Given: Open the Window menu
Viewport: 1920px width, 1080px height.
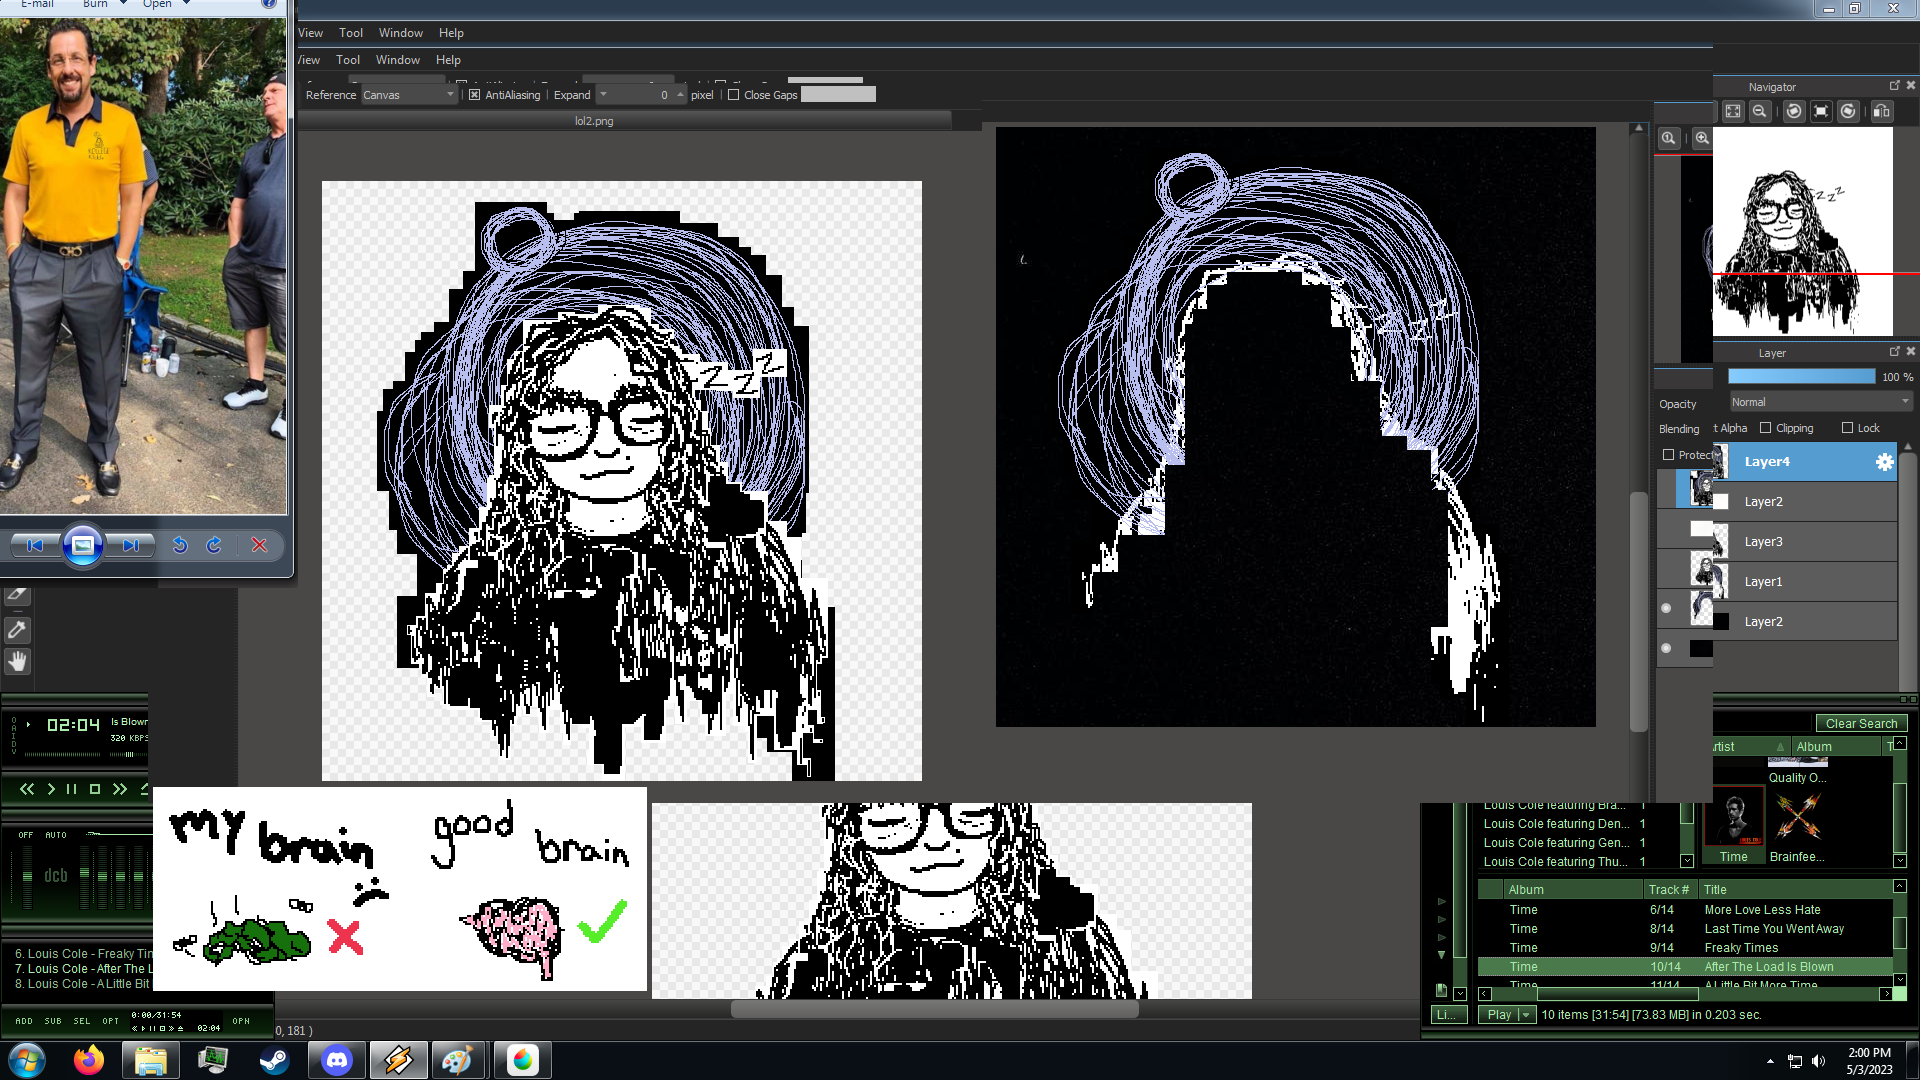Looking at the screenshot, I should click(x=400, y=33).
